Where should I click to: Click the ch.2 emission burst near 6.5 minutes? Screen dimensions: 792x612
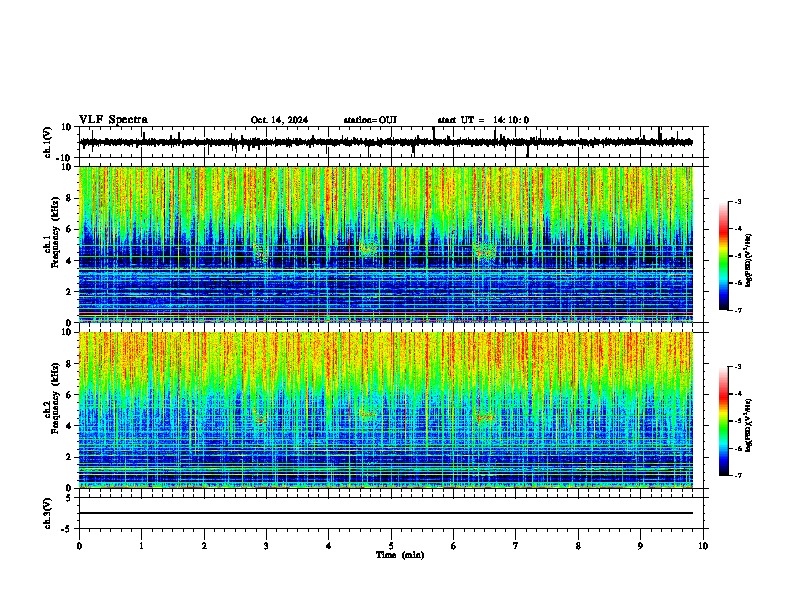pyautogui.click(x=485, y=418)
